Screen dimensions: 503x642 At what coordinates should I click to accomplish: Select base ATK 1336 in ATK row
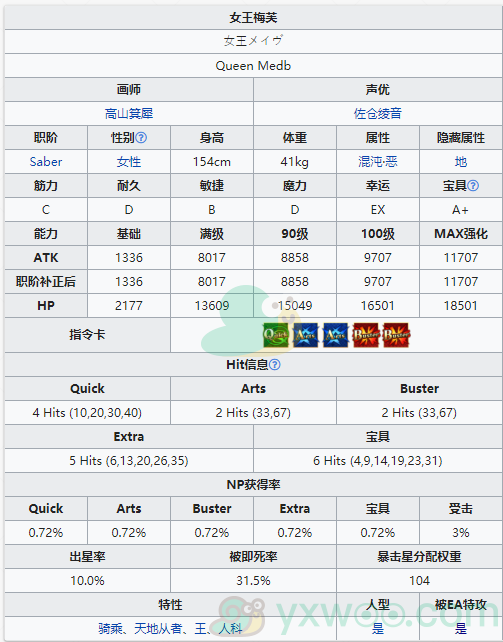129,258
